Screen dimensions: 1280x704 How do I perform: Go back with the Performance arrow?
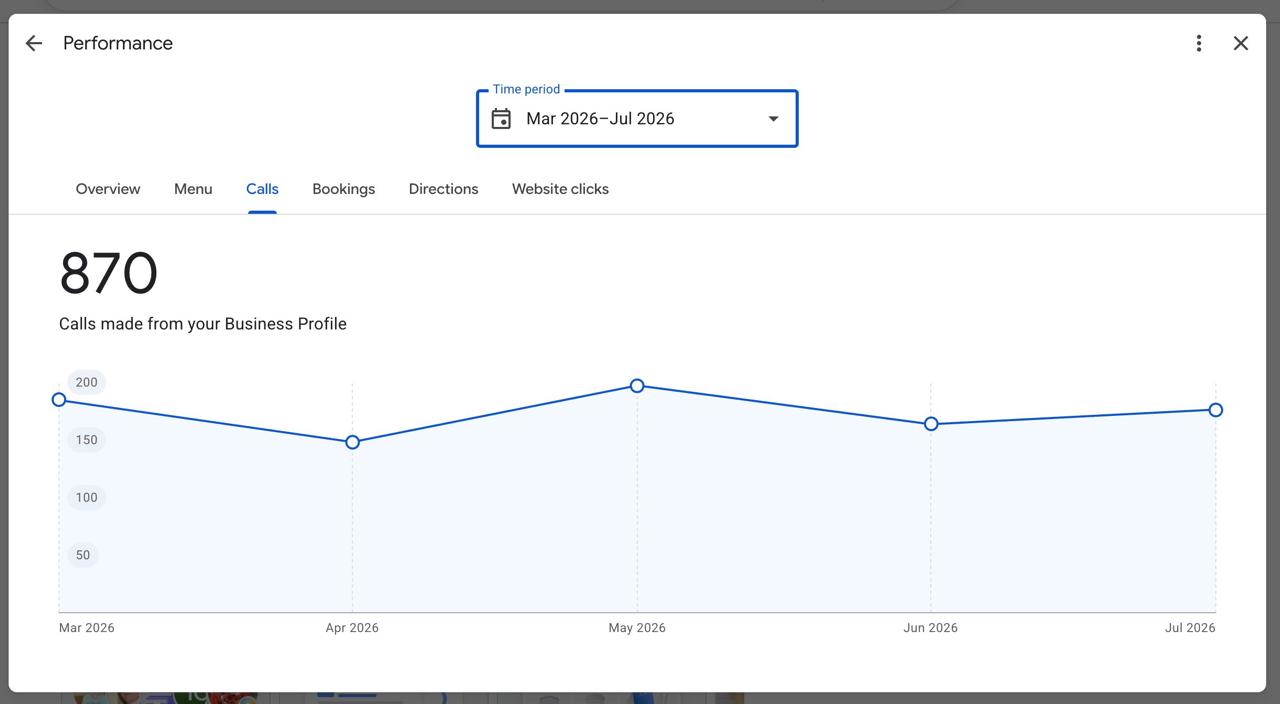point(34,43)
